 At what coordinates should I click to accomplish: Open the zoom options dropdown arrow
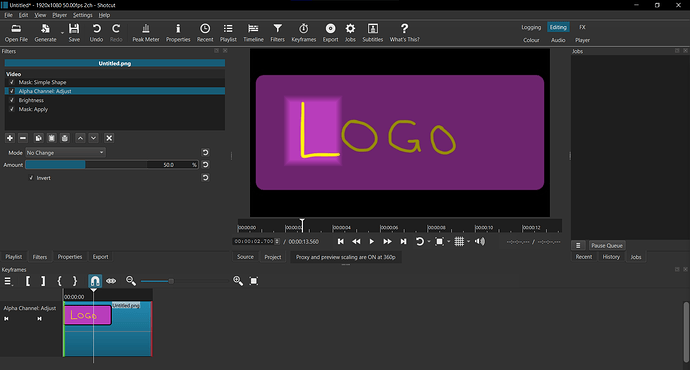click(x=448, y=242)
